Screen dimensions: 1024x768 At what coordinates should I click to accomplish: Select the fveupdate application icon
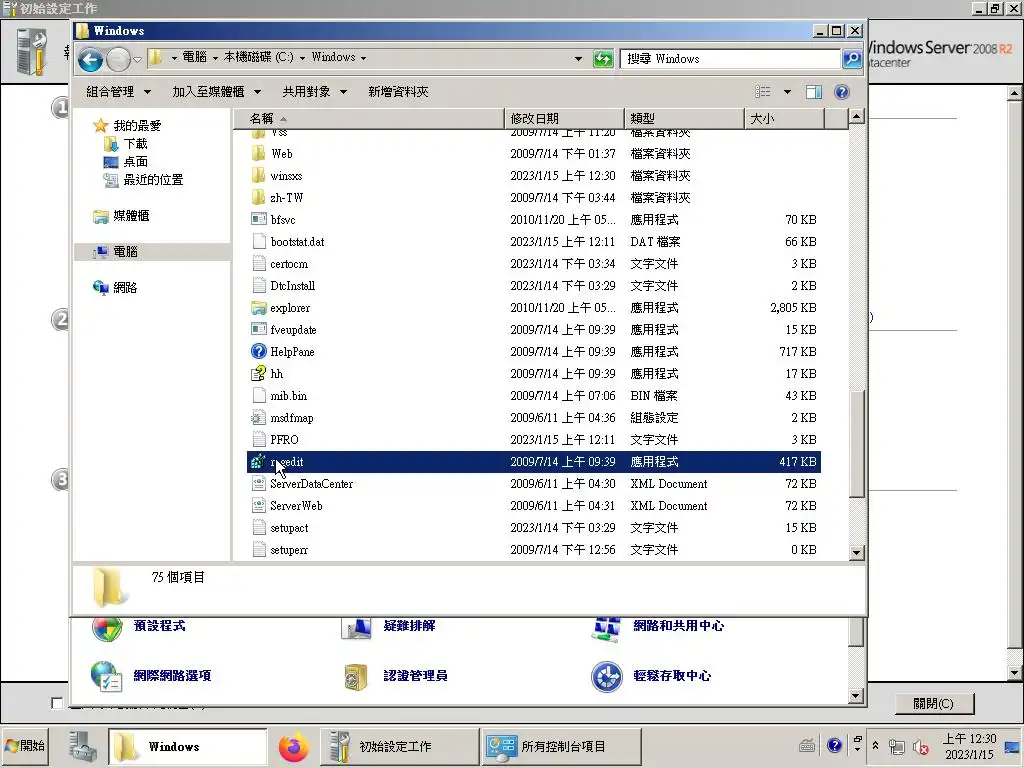259,329
